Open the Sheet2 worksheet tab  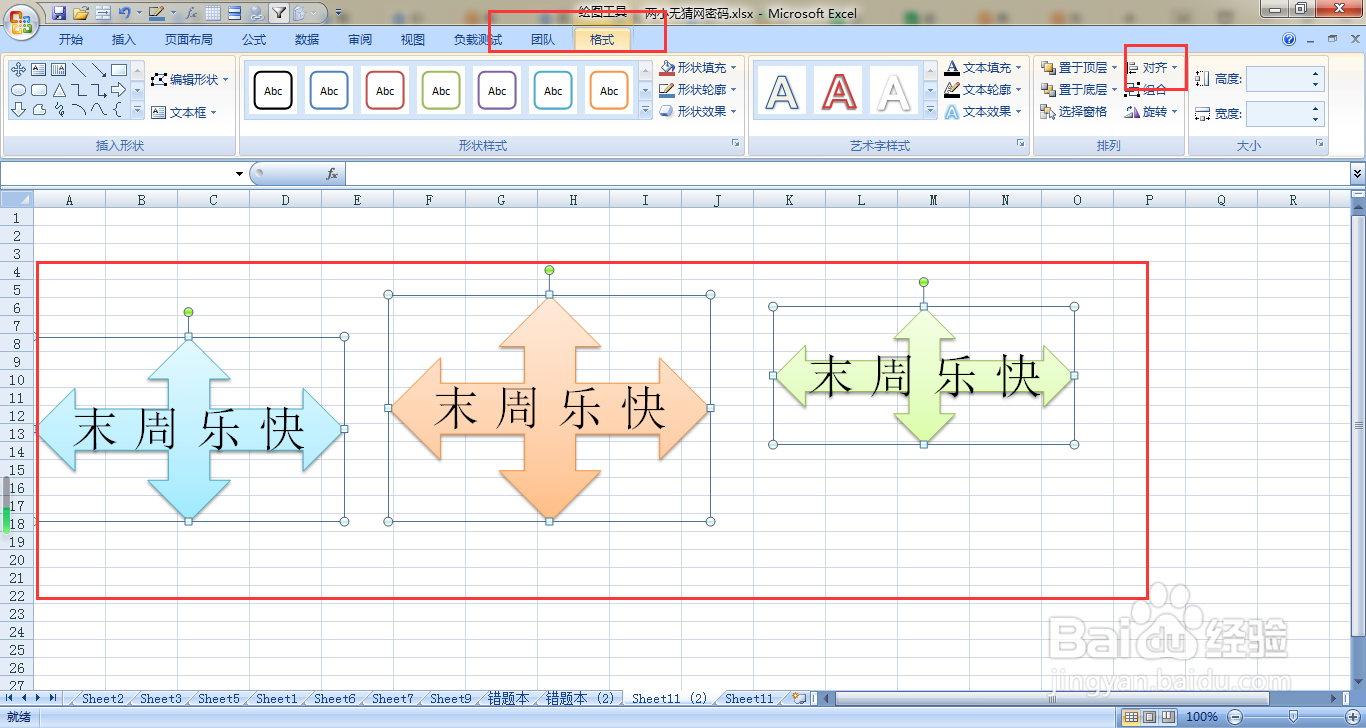pos(103,699)
